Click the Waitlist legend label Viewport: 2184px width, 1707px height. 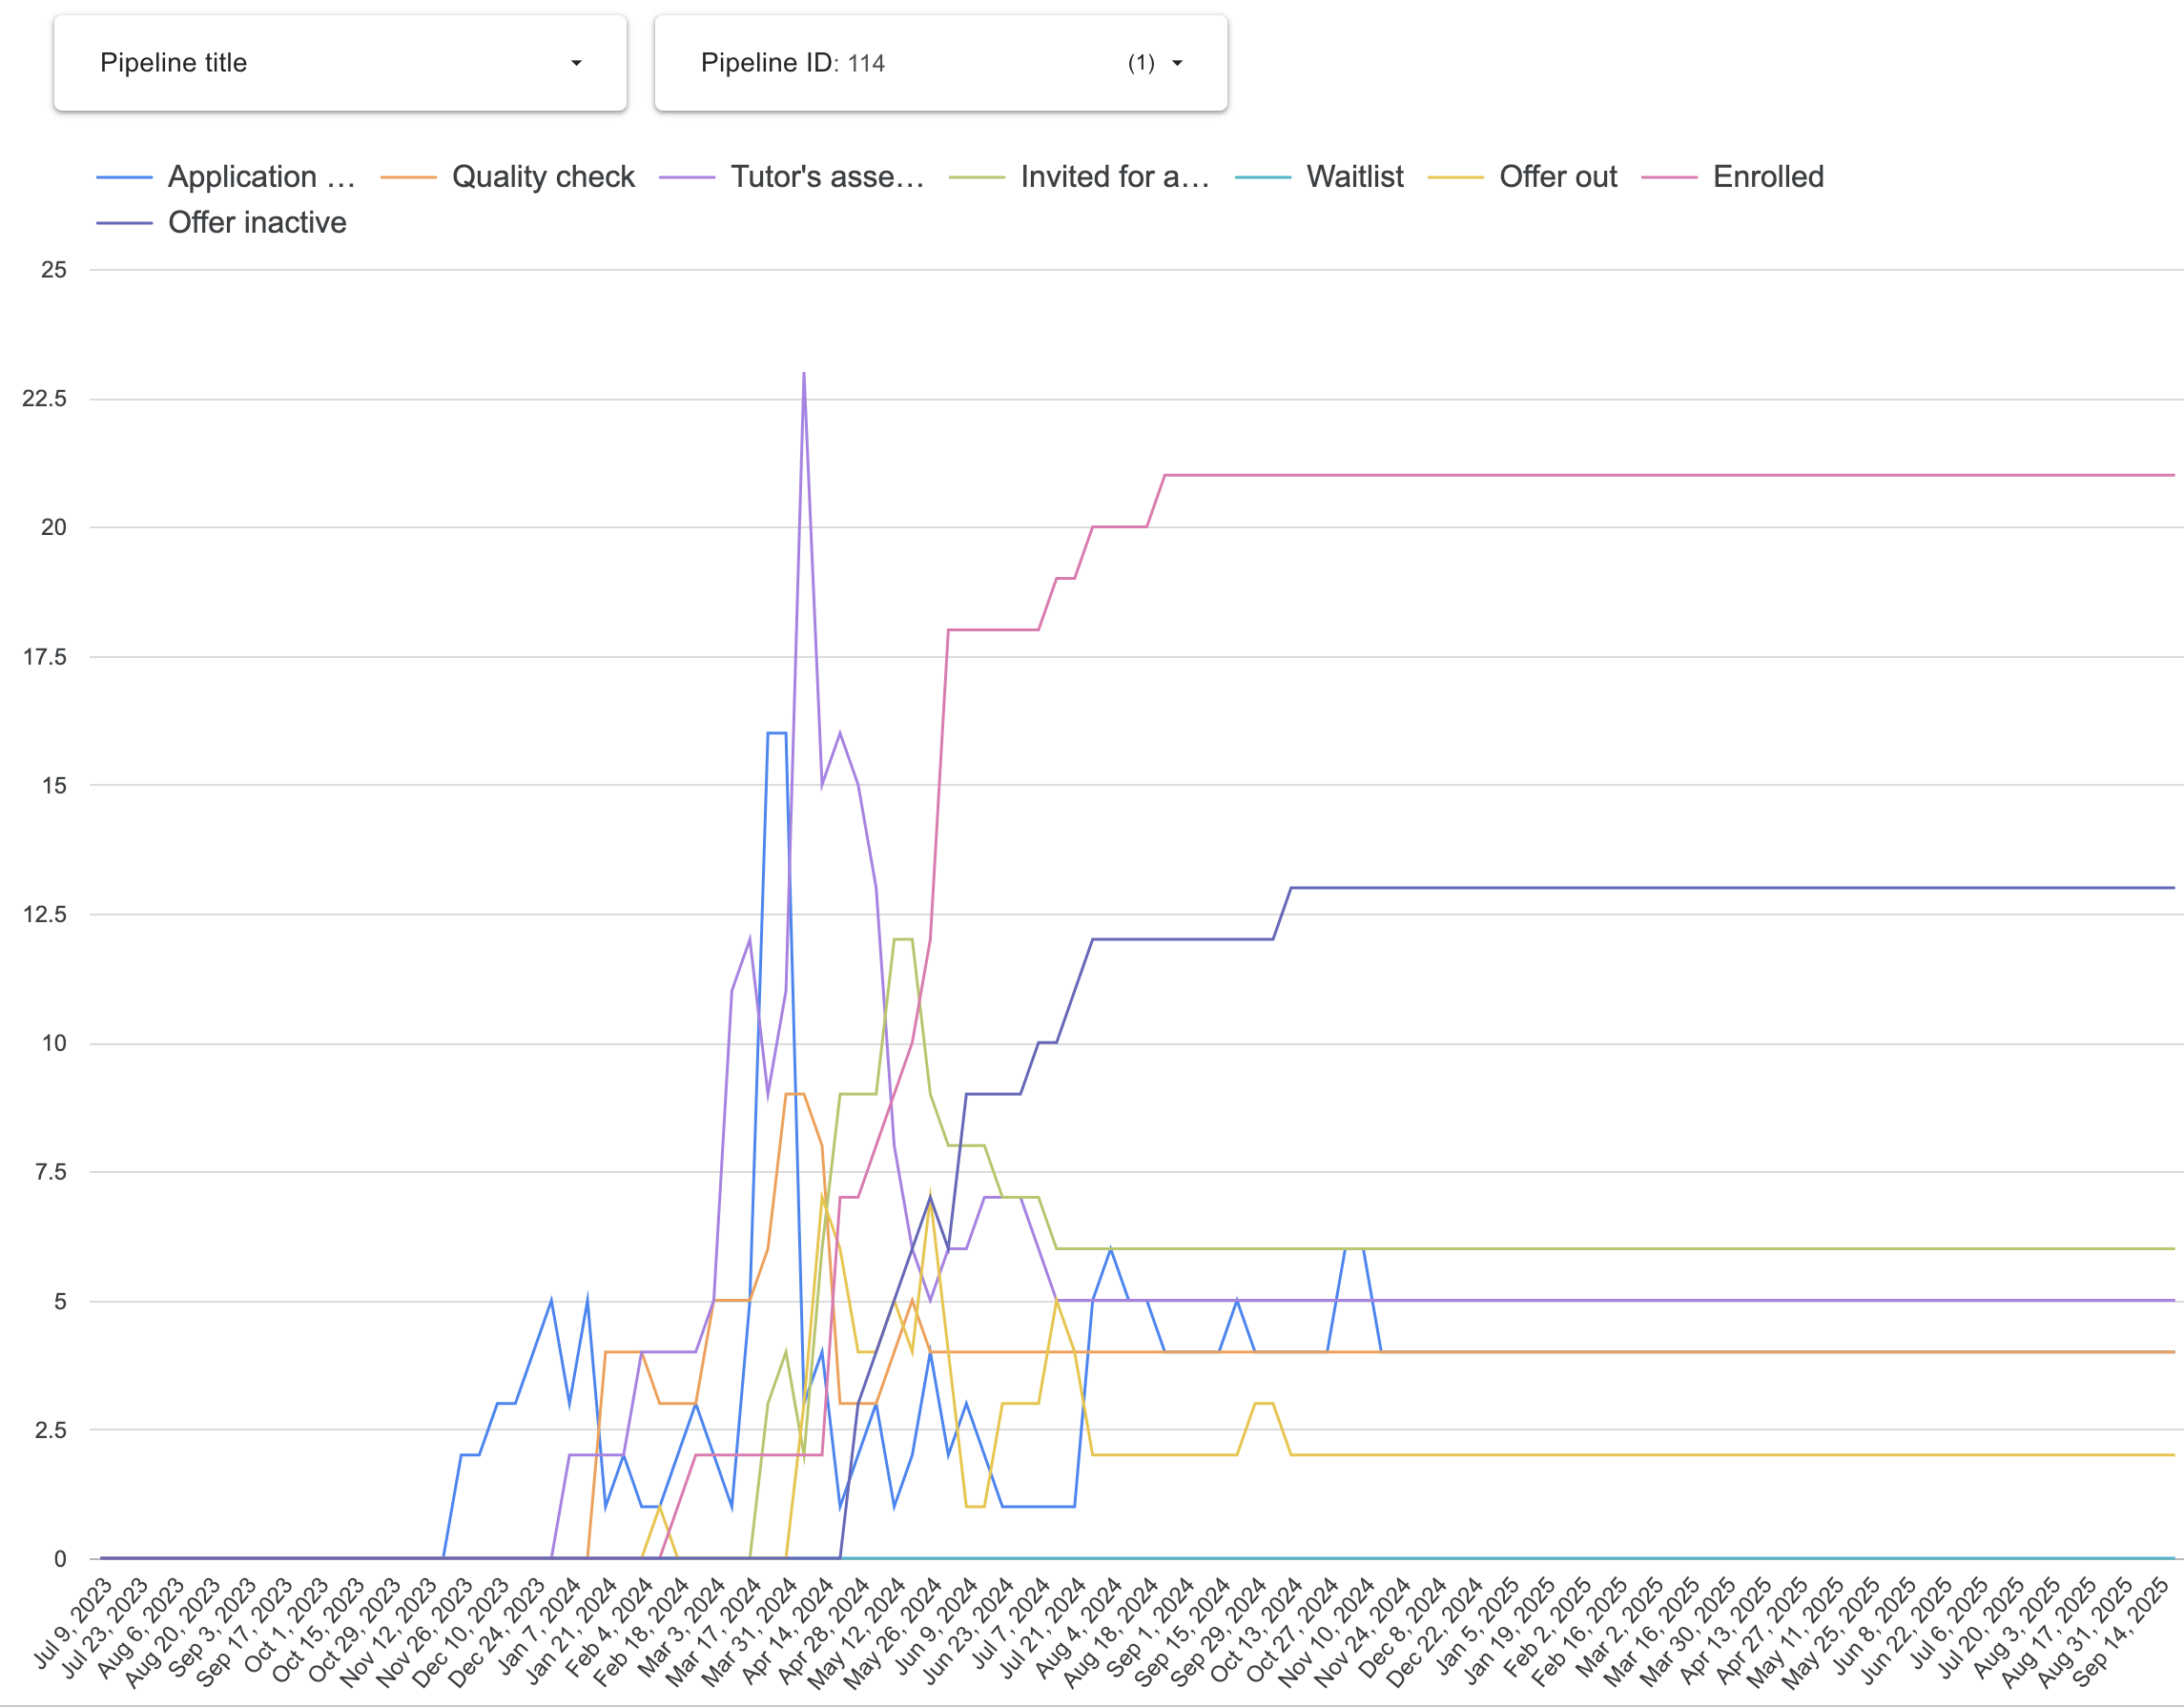(1354, 177)
